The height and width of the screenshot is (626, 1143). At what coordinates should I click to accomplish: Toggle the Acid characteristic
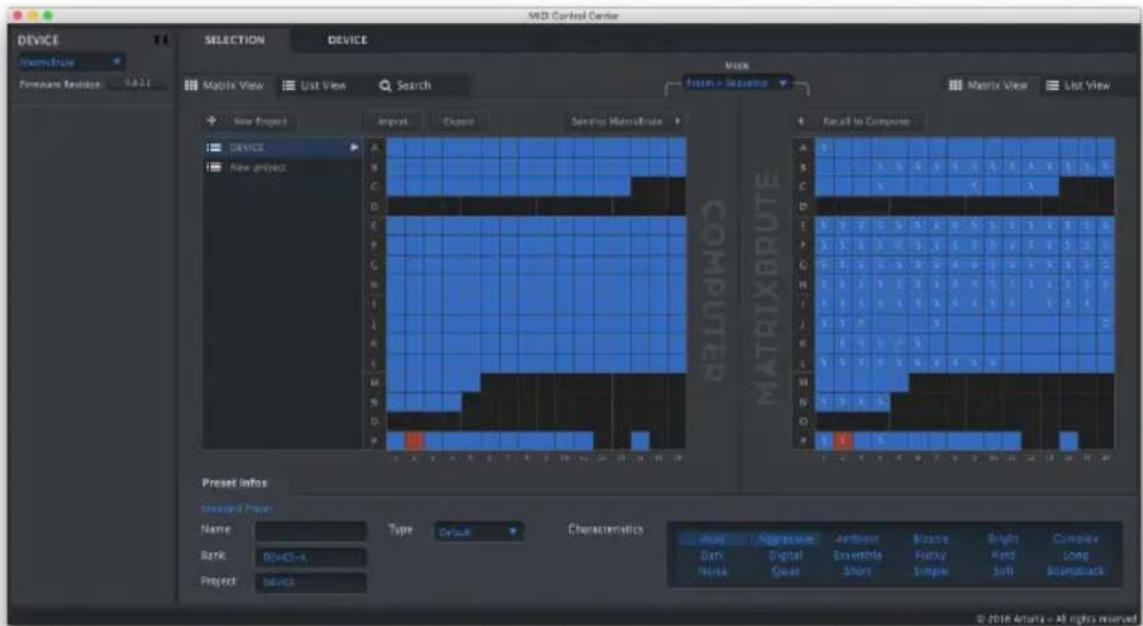point(711,539)
